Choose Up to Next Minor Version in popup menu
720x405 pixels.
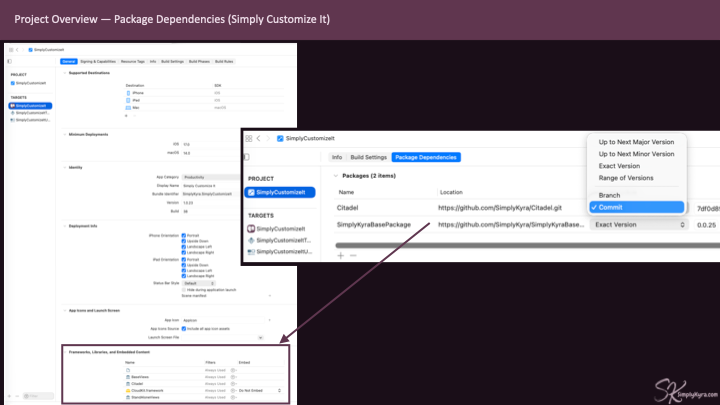(x=636, y=154)
